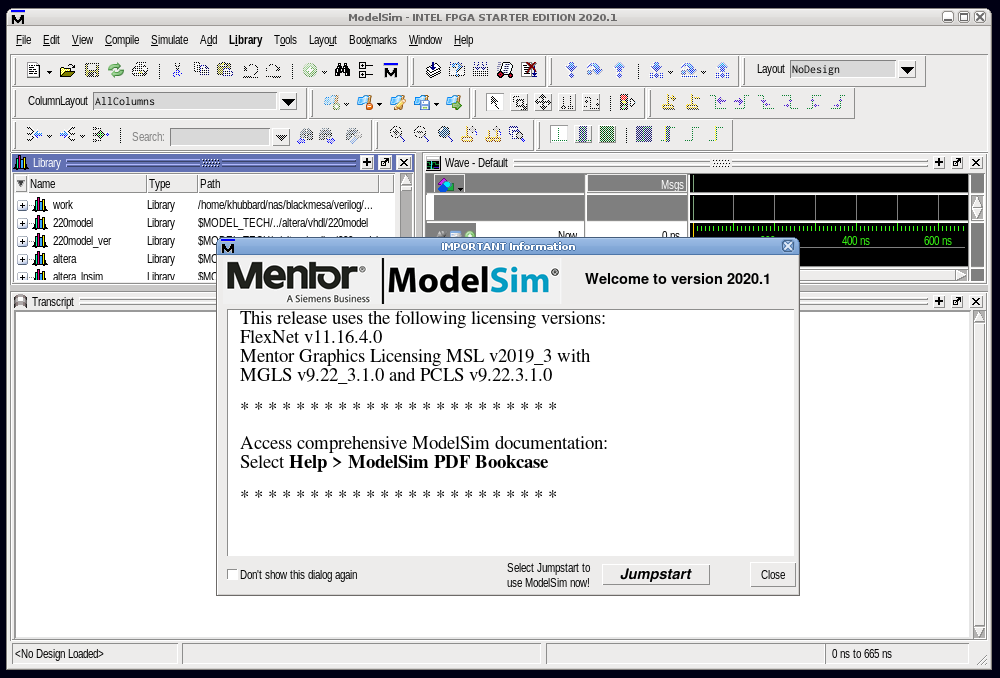Dismiss IMPORTANT Information dialog via title X
This screenshot has height=678, width=1000.
788,246
